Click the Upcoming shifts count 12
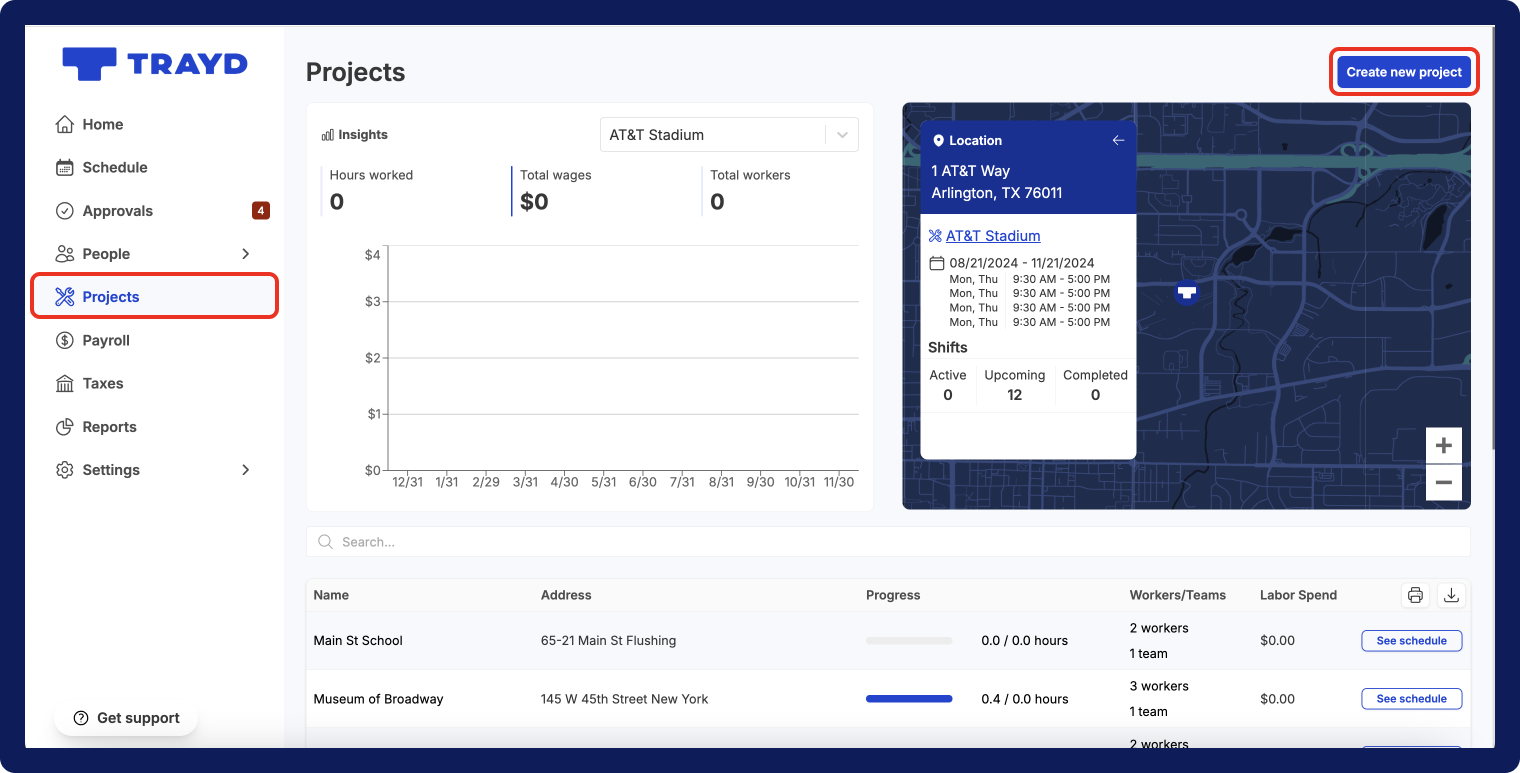 1014,395
